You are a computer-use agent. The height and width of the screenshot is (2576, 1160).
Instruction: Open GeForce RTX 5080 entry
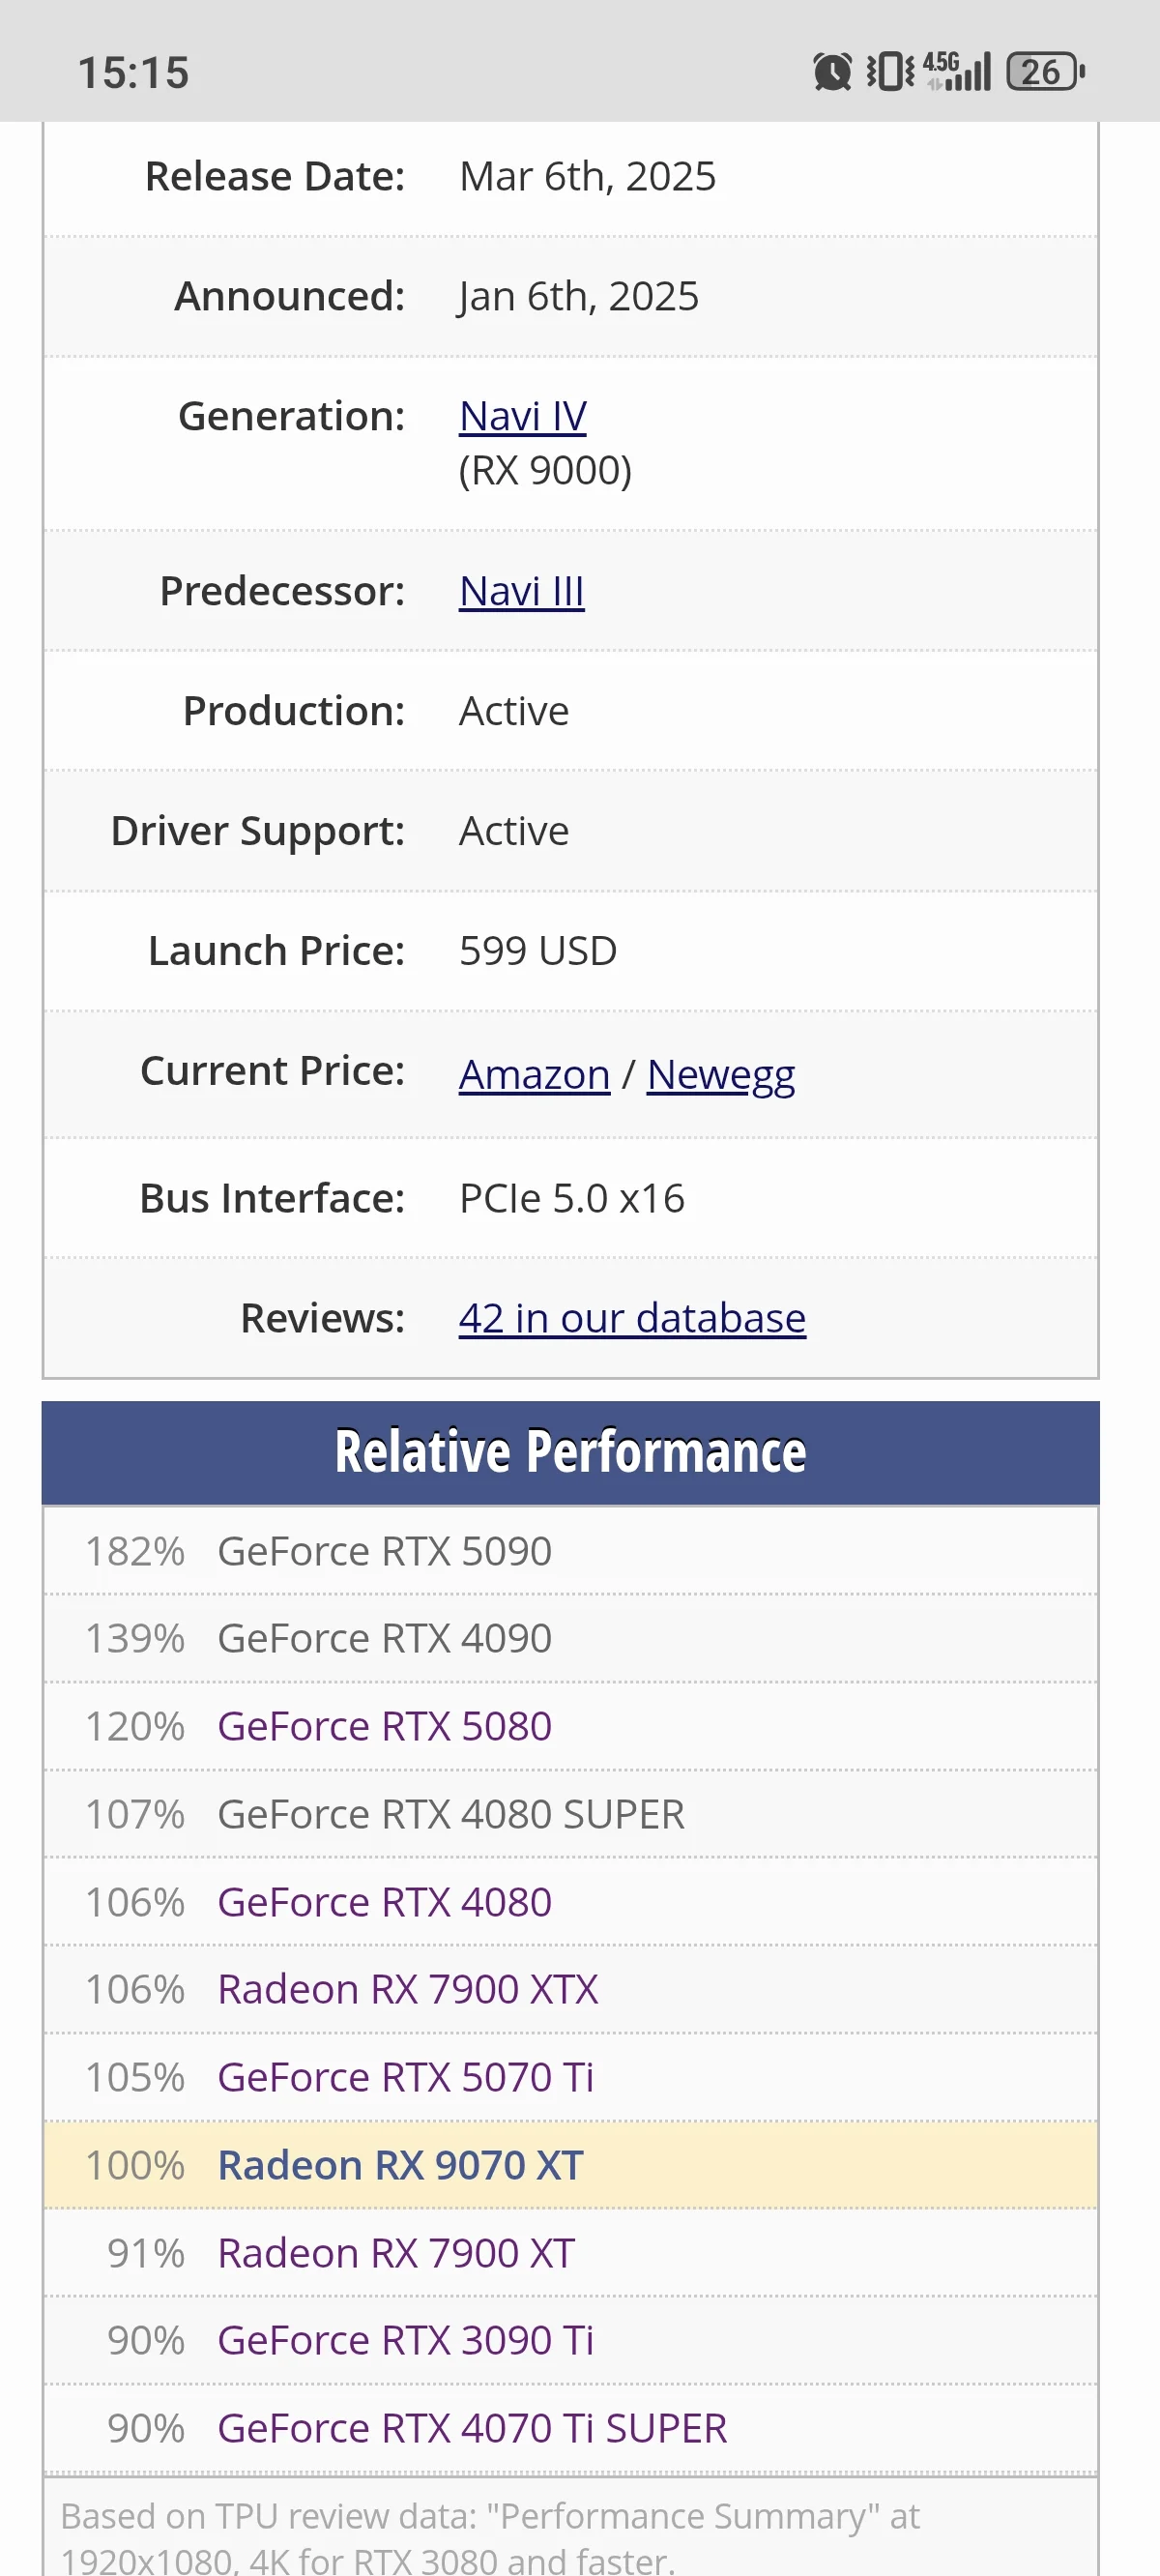(384, 1726)
